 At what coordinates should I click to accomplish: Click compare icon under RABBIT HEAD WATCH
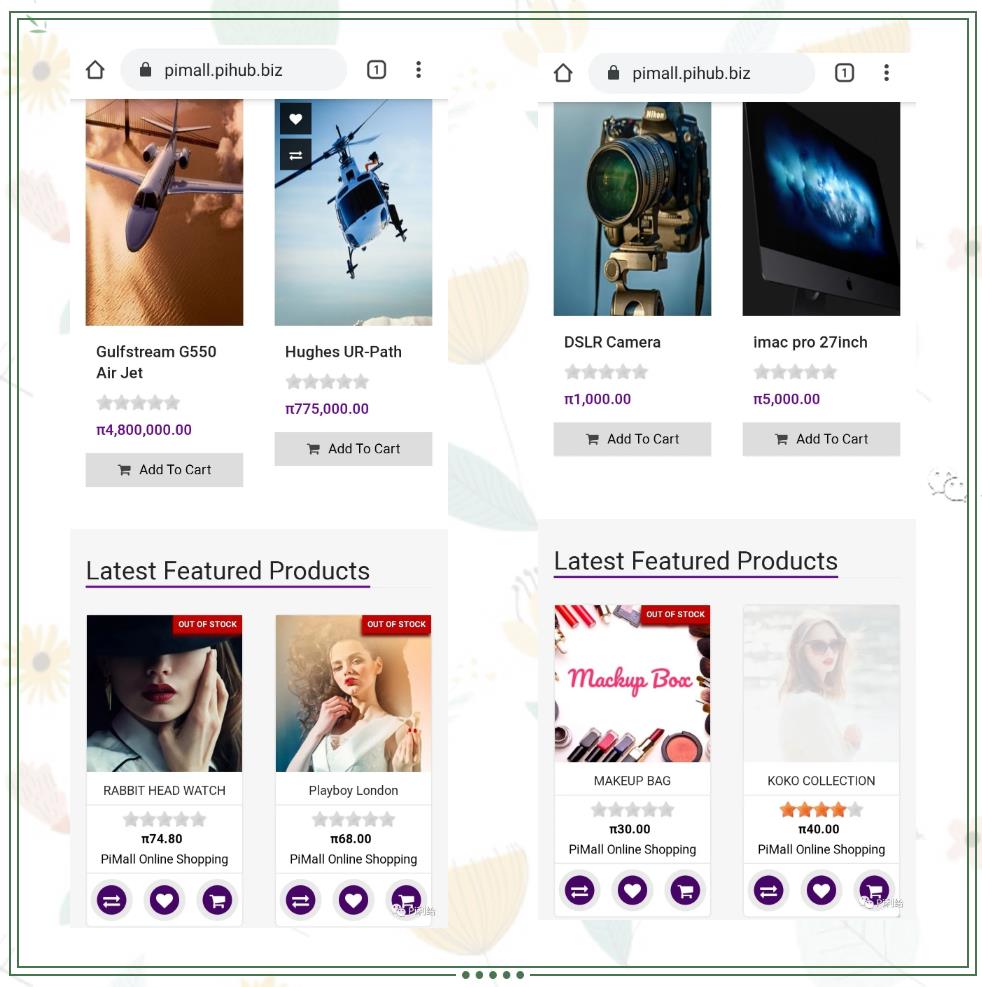[x=111, y=900]
